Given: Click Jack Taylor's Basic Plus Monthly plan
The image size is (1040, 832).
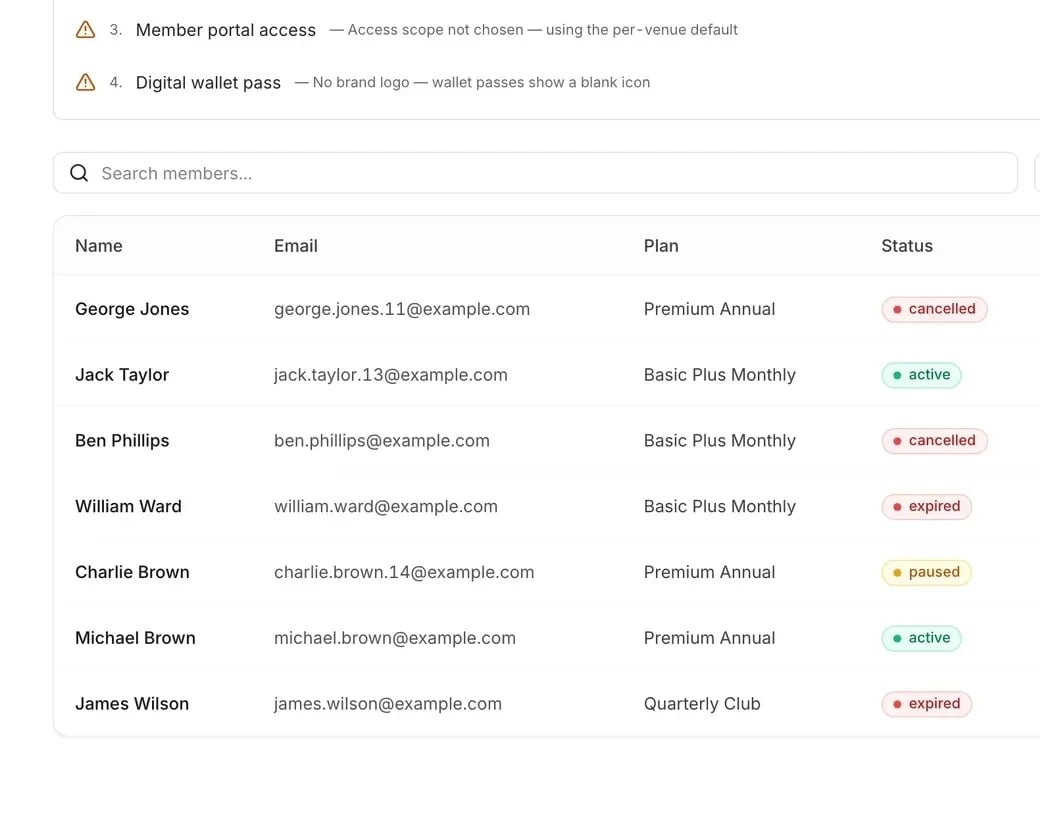Looking at the screenshot, I should coord(720,375).
